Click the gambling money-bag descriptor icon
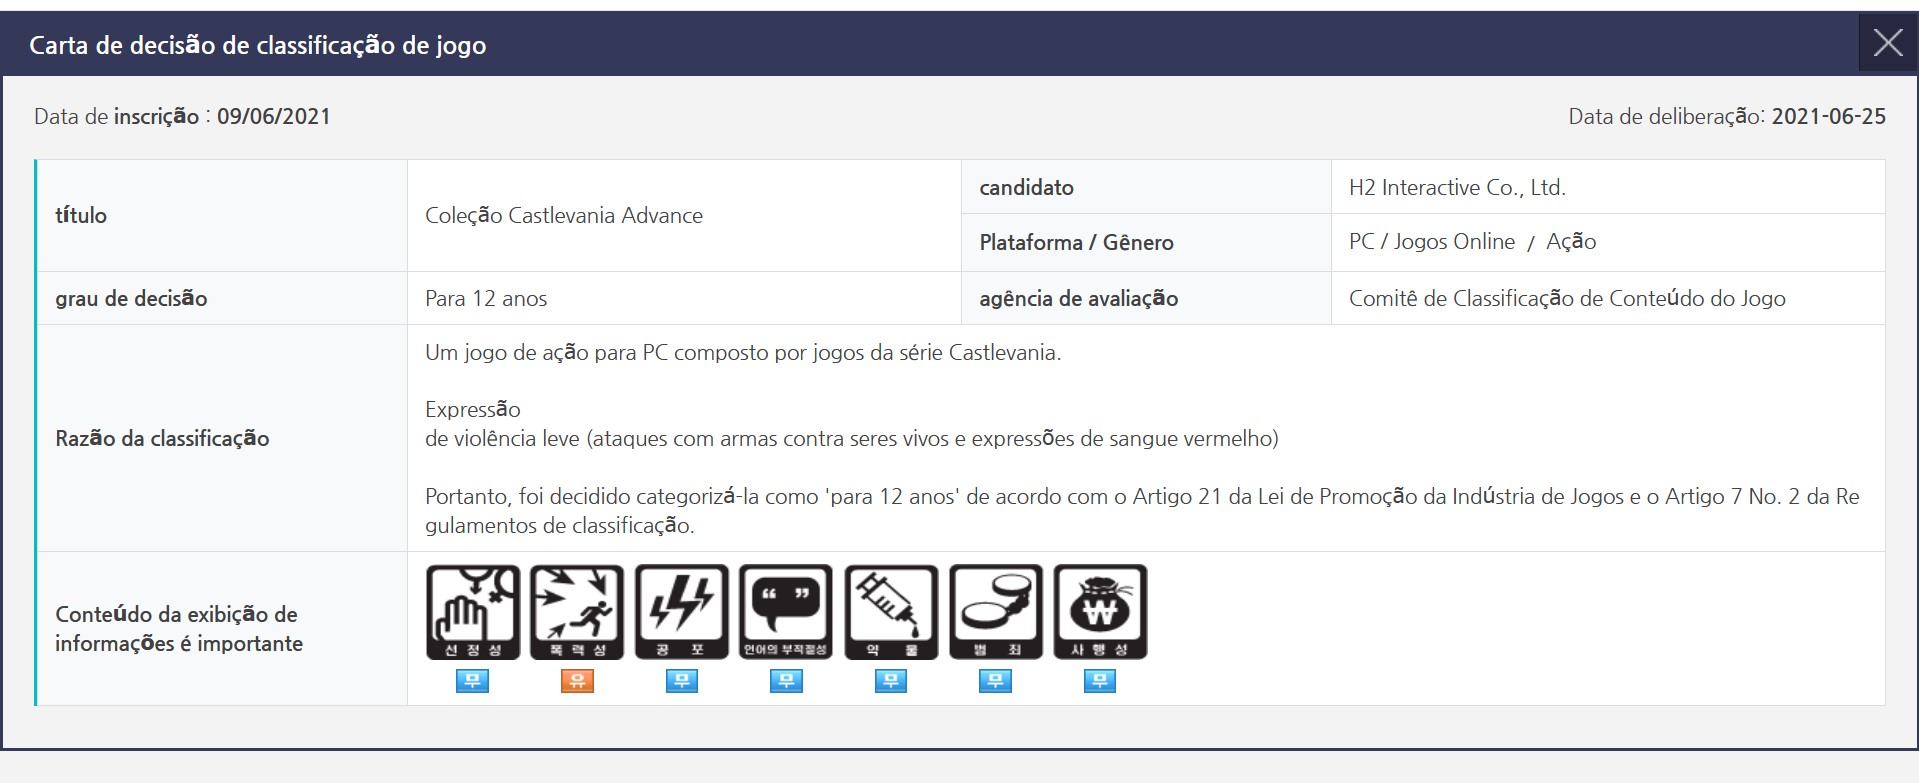The image size is (1919, 783). click(x=1100, y=612)
